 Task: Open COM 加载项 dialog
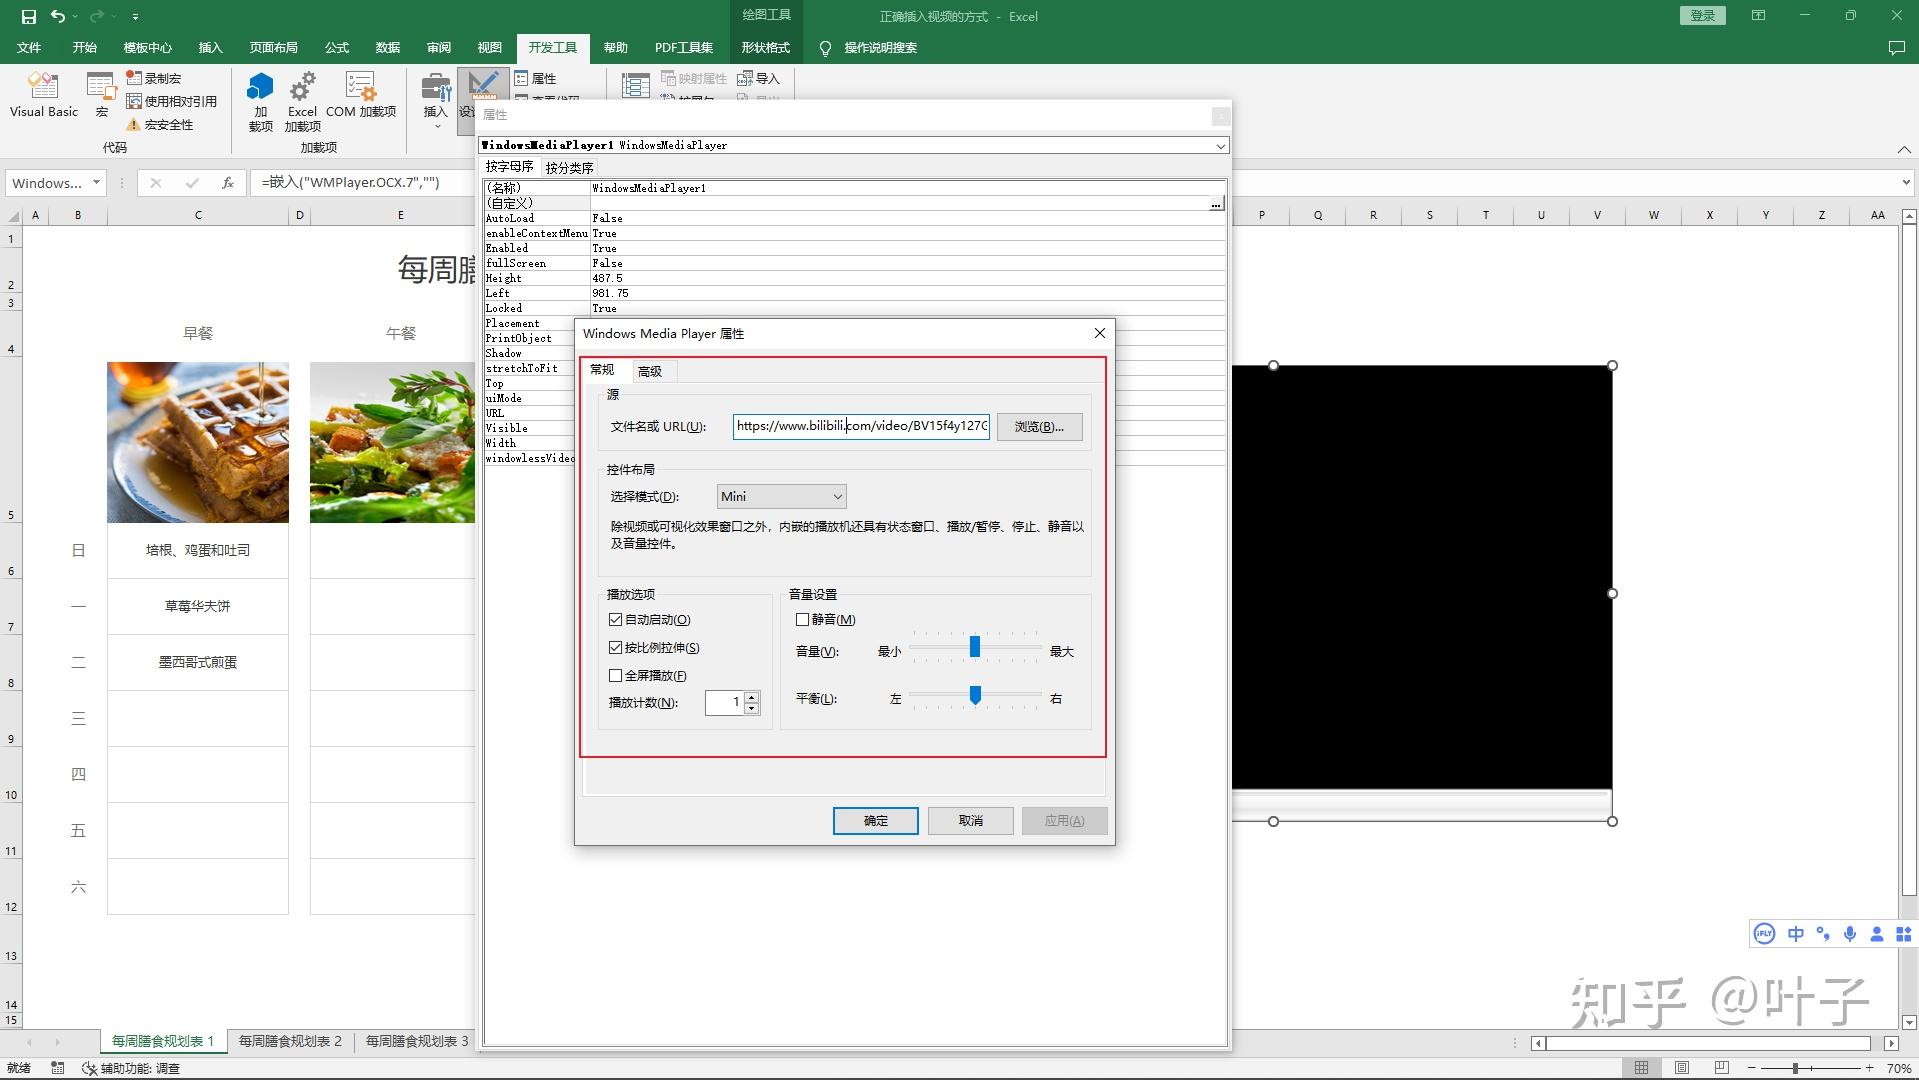pyautogui.click(x=360, y=95)
